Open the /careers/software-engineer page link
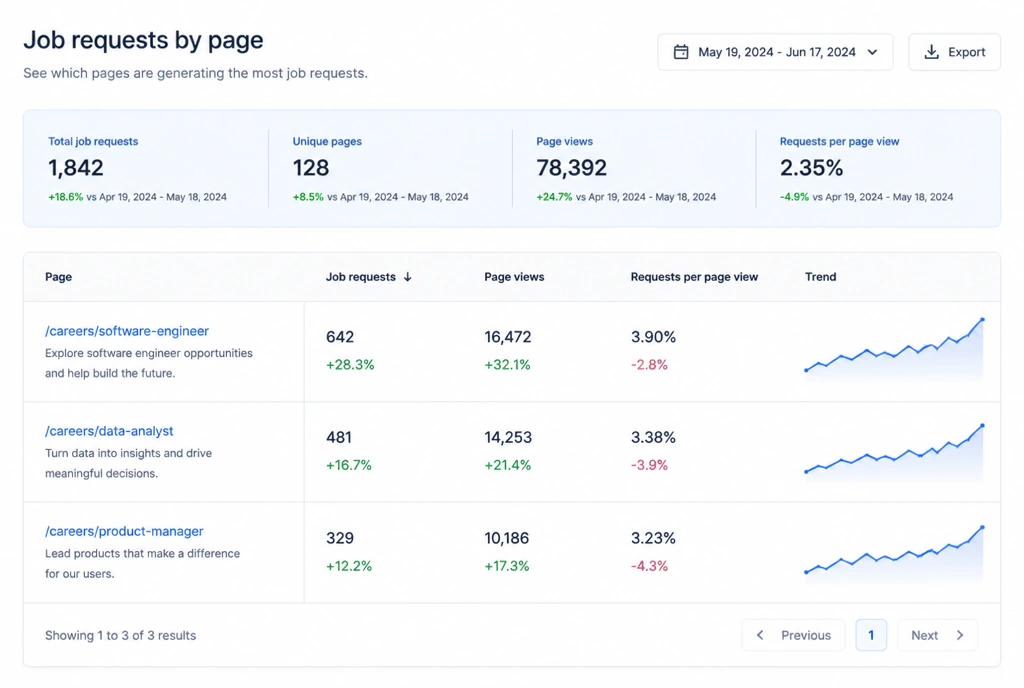This screenshot has width=1024, height=688. [127, 331]
